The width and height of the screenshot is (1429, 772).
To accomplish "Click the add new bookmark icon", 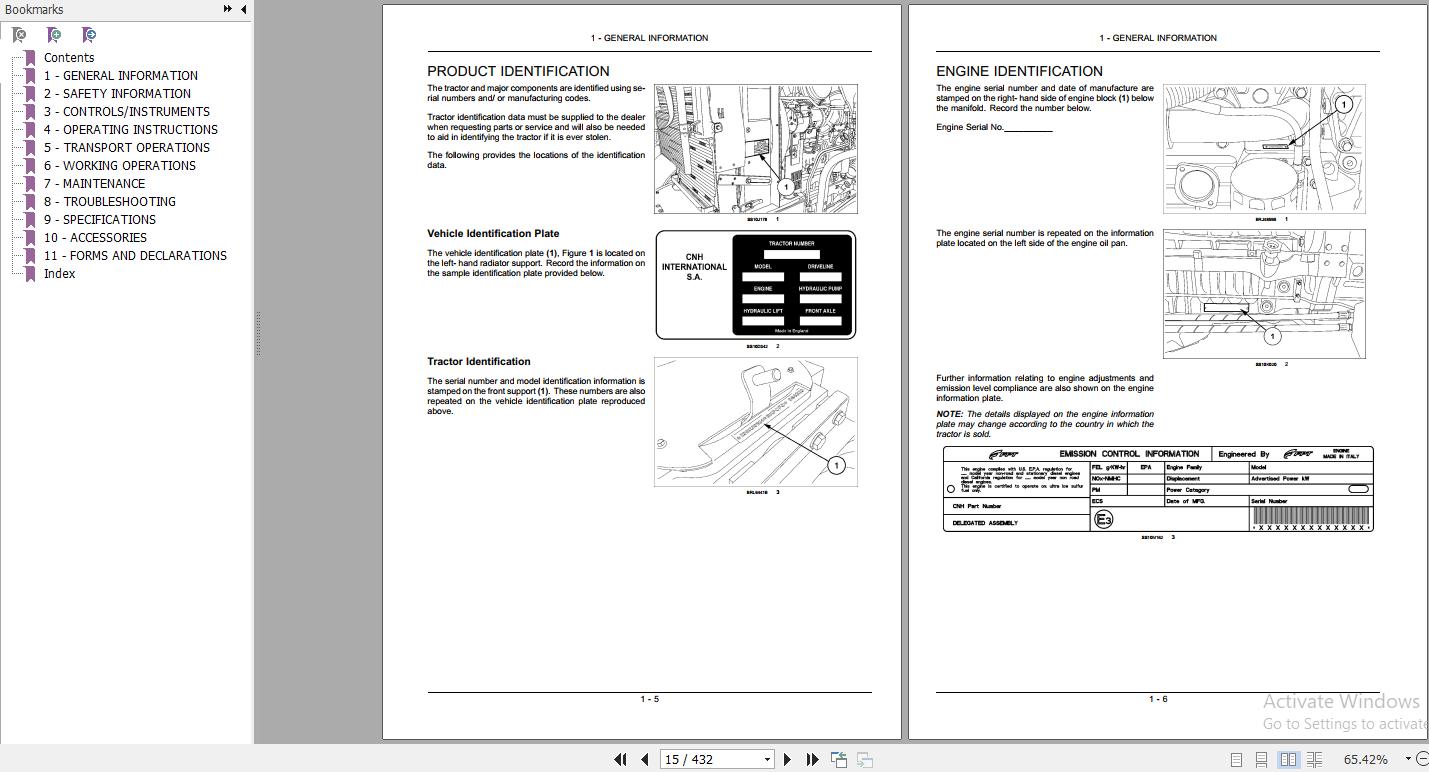I will tap(53, 34).
